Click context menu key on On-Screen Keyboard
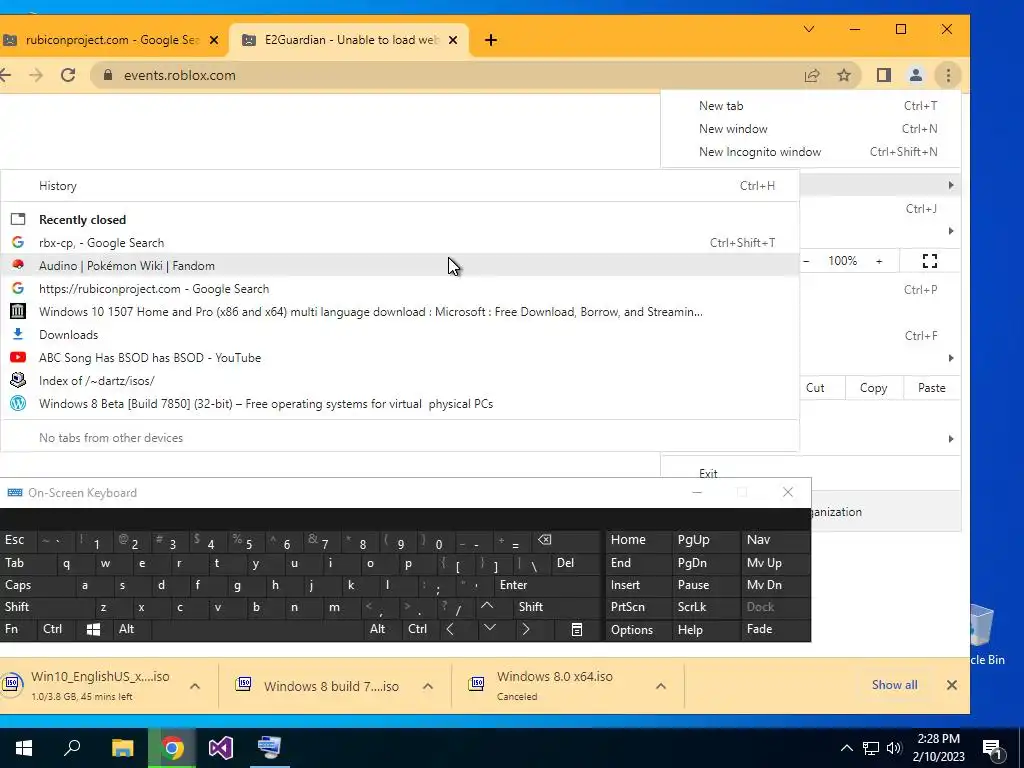Viewport: 1024px width, 768px height. coord(577,630)
